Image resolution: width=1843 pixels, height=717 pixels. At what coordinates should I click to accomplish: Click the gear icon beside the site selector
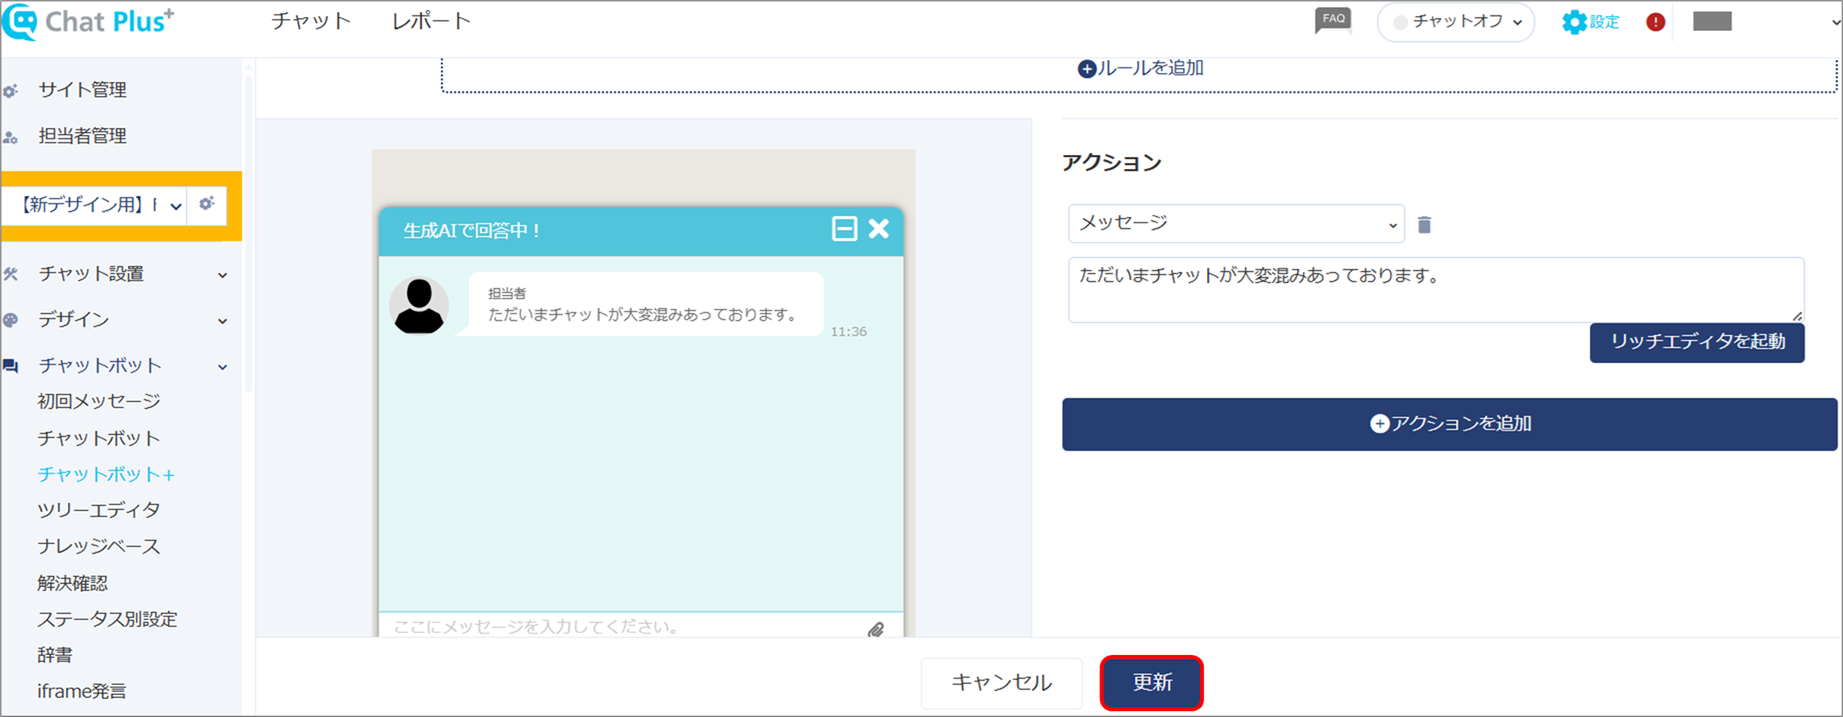pos(207,204)
